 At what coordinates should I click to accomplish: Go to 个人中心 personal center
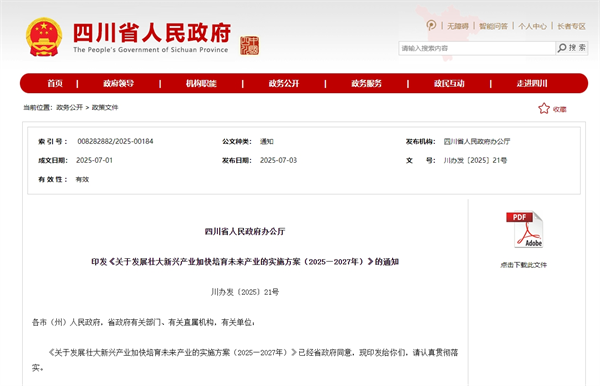point(532,26)
